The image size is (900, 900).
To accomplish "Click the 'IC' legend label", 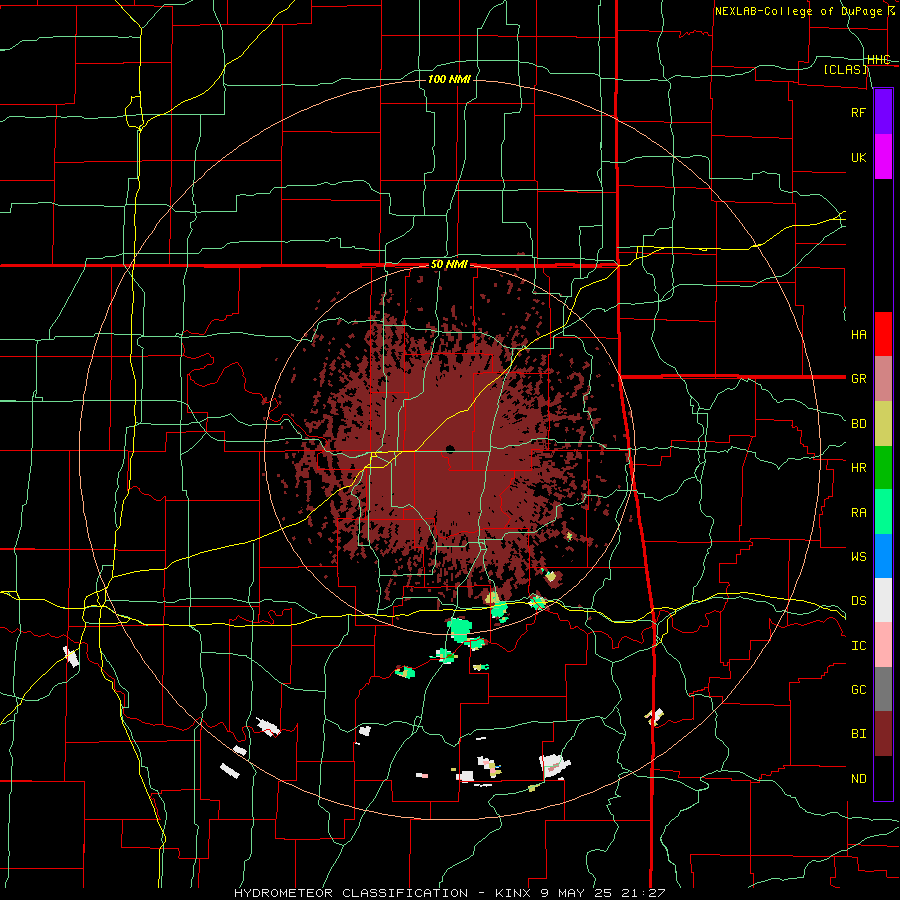I will tap(858, 646).
